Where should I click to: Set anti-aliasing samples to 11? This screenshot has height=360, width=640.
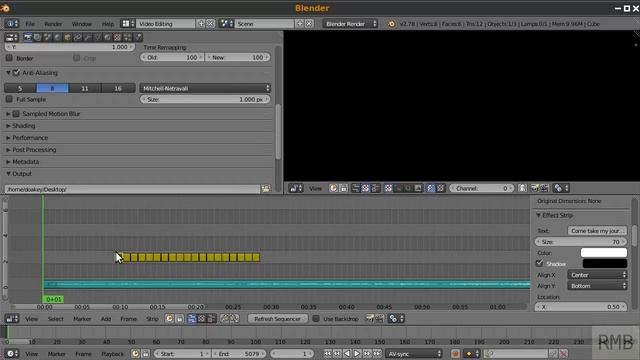click(85, 88)
